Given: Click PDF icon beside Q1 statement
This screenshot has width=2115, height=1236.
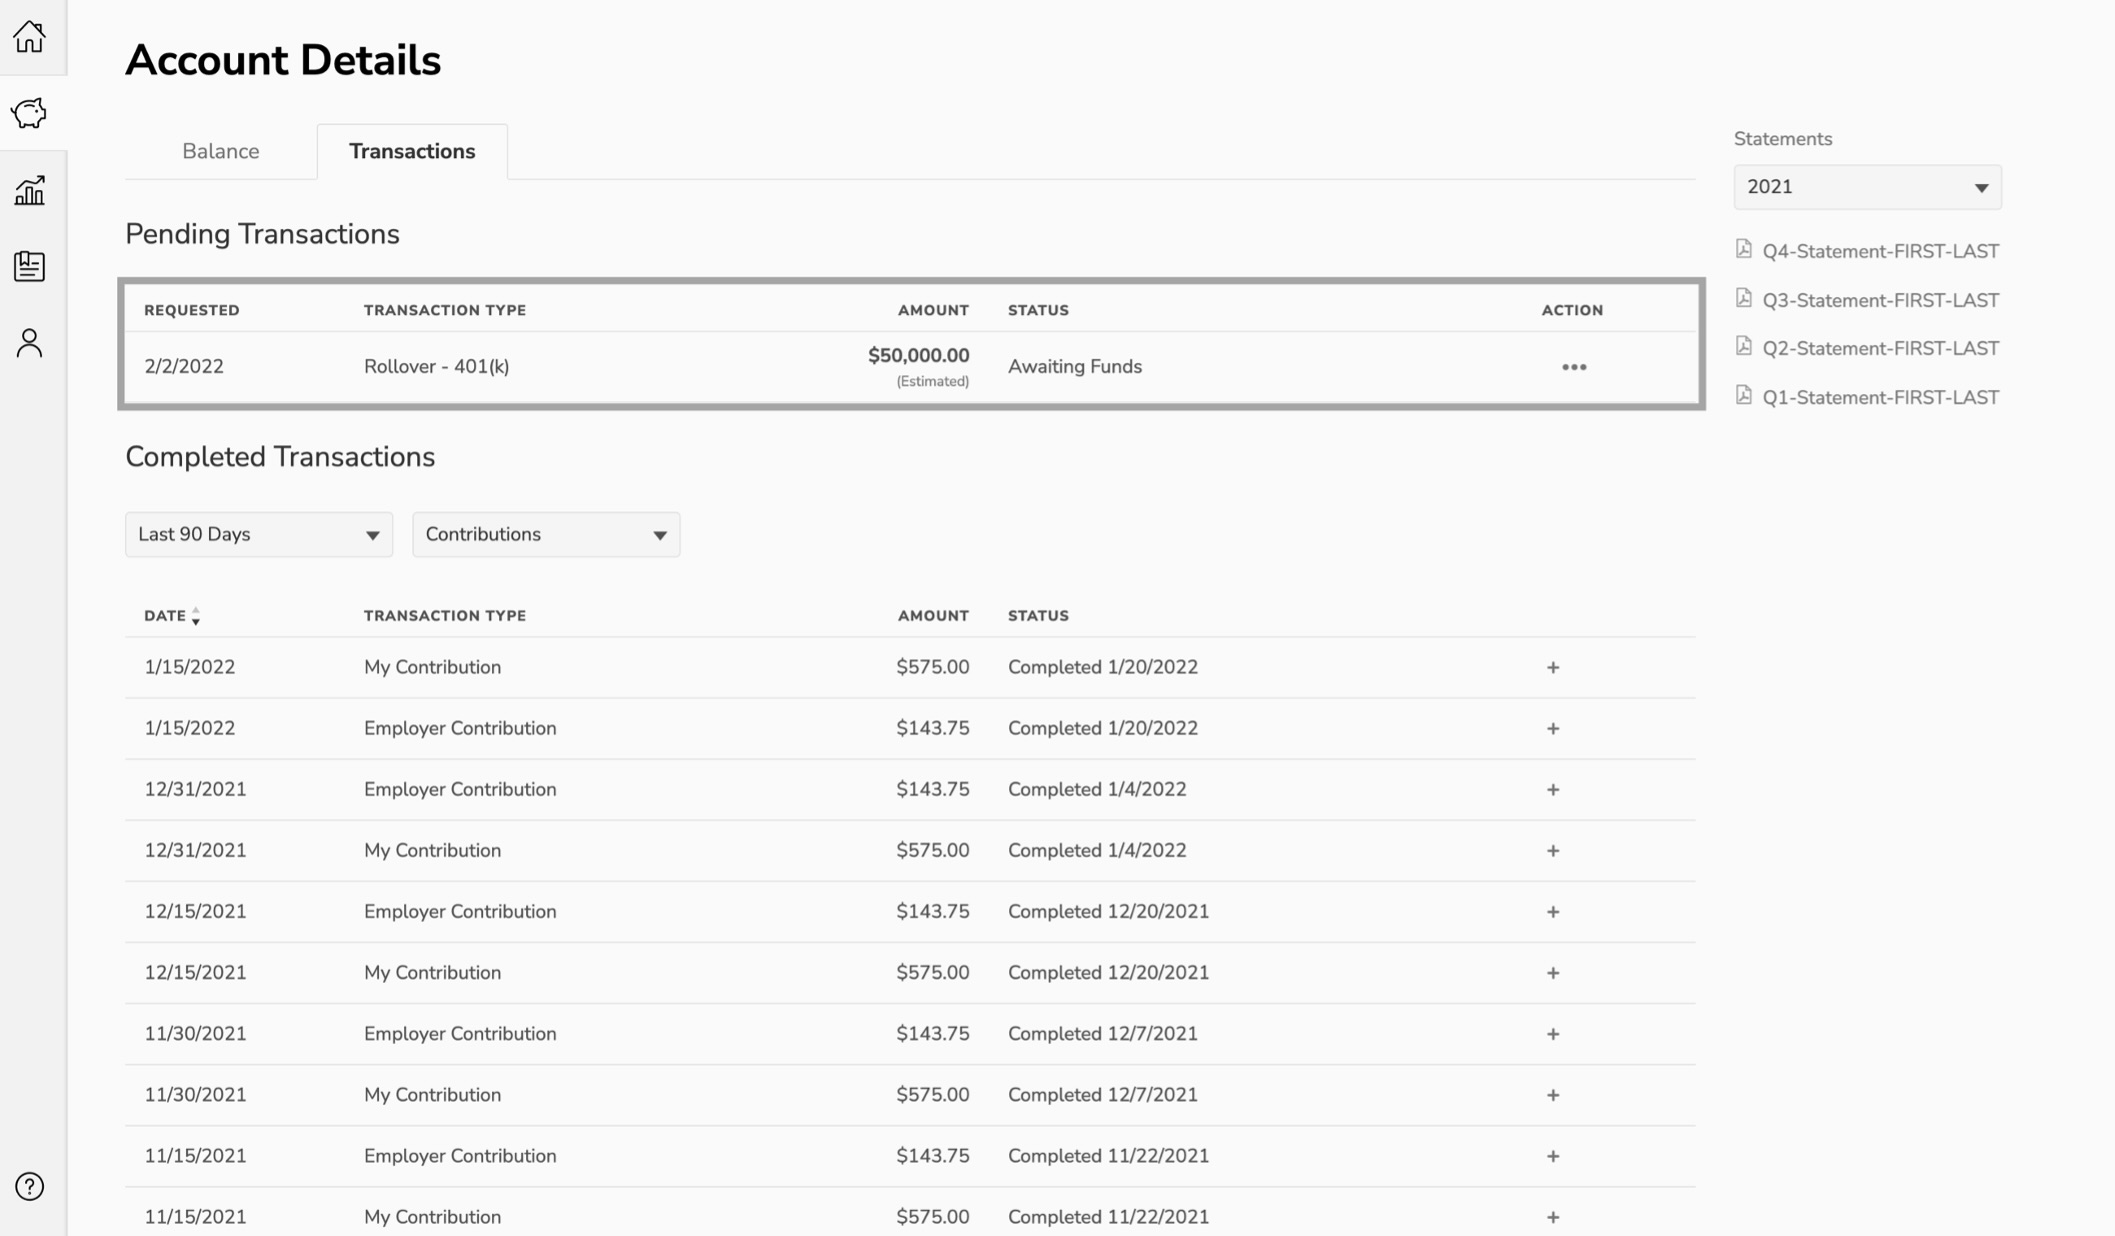Looking at the screenshot, I should click(x=1744, y=396).
